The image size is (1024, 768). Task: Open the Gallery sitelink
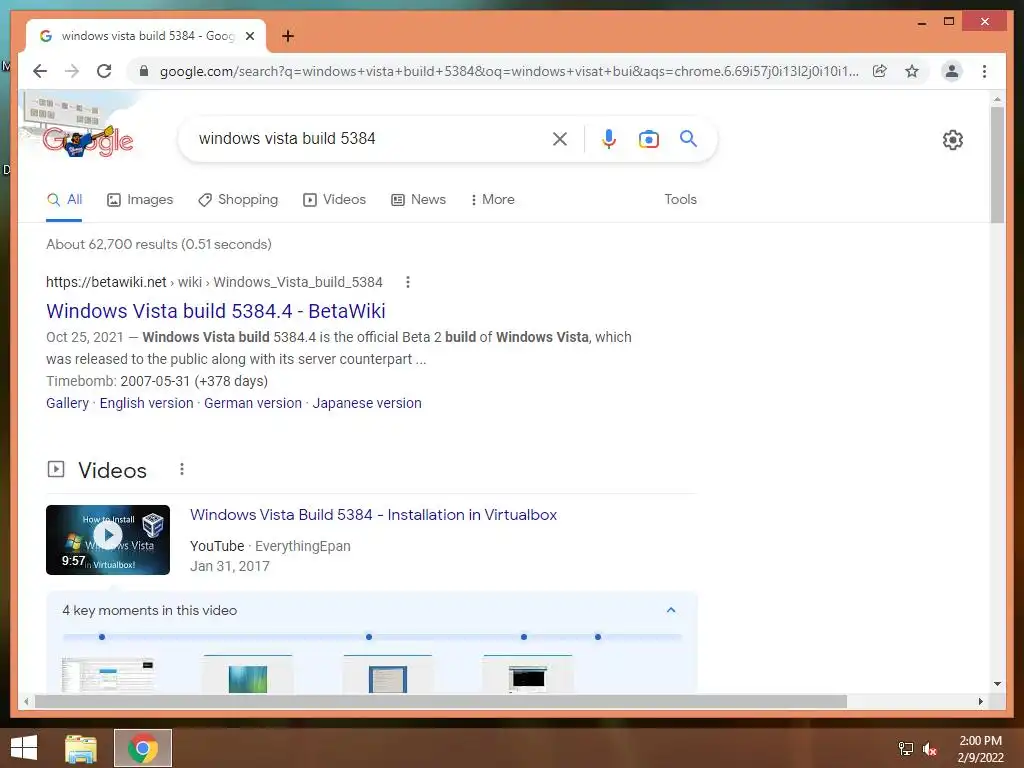pos(67,403)
